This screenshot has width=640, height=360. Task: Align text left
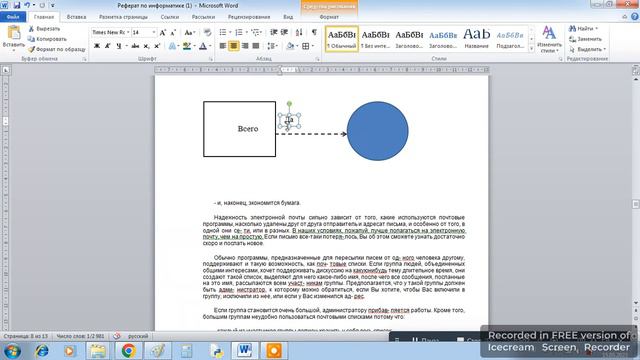coord(222,46)
